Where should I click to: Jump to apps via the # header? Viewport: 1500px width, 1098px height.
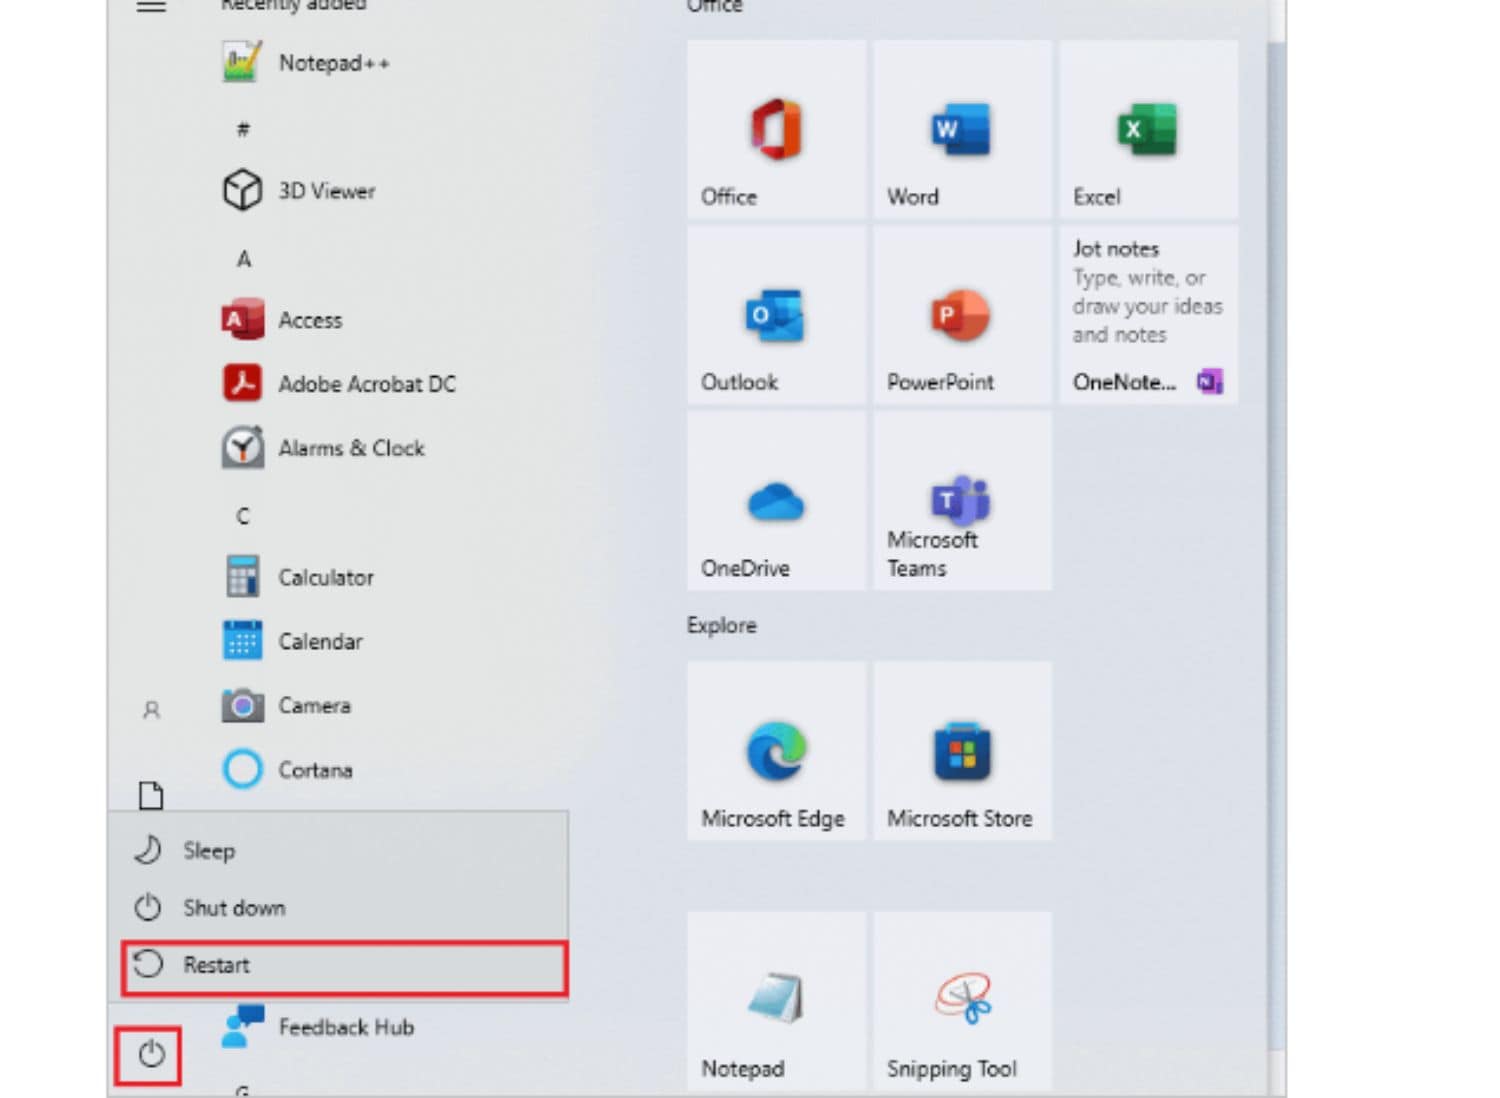[x=243, y=129]
